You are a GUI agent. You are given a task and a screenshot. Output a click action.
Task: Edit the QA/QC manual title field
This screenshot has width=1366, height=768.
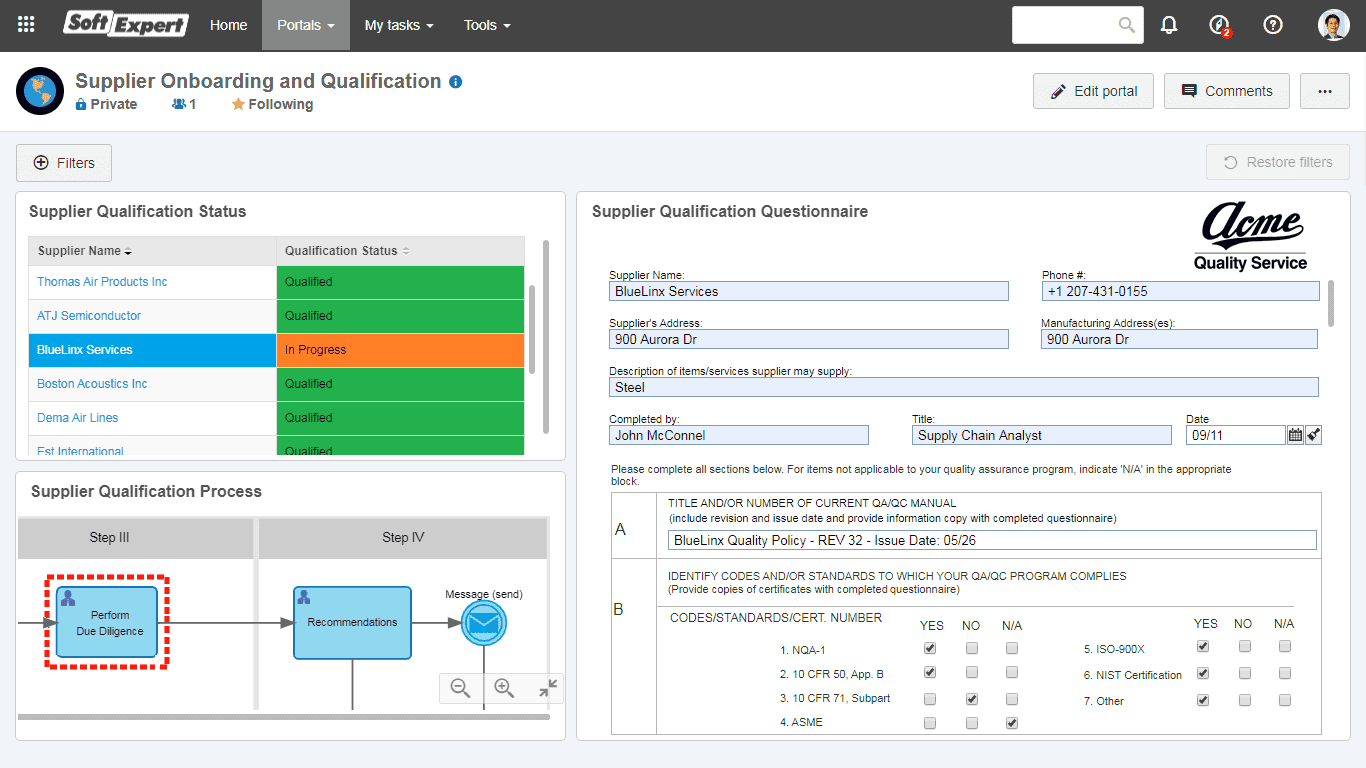click(992, 540)
